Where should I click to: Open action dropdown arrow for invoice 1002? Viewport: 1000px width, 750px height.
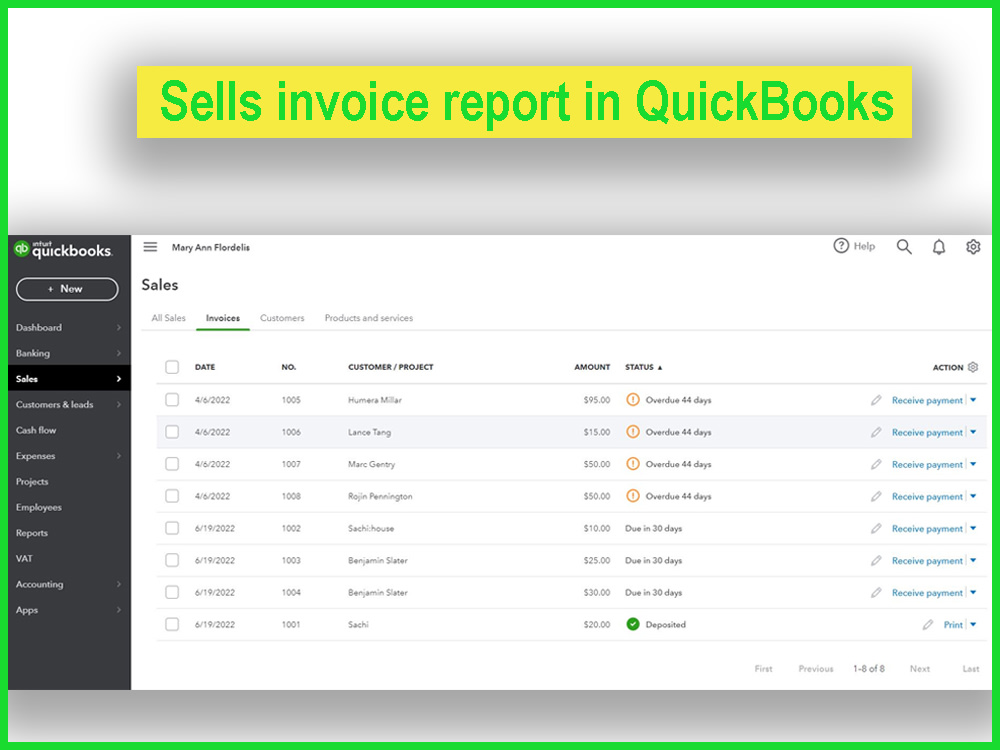point(973,528)
